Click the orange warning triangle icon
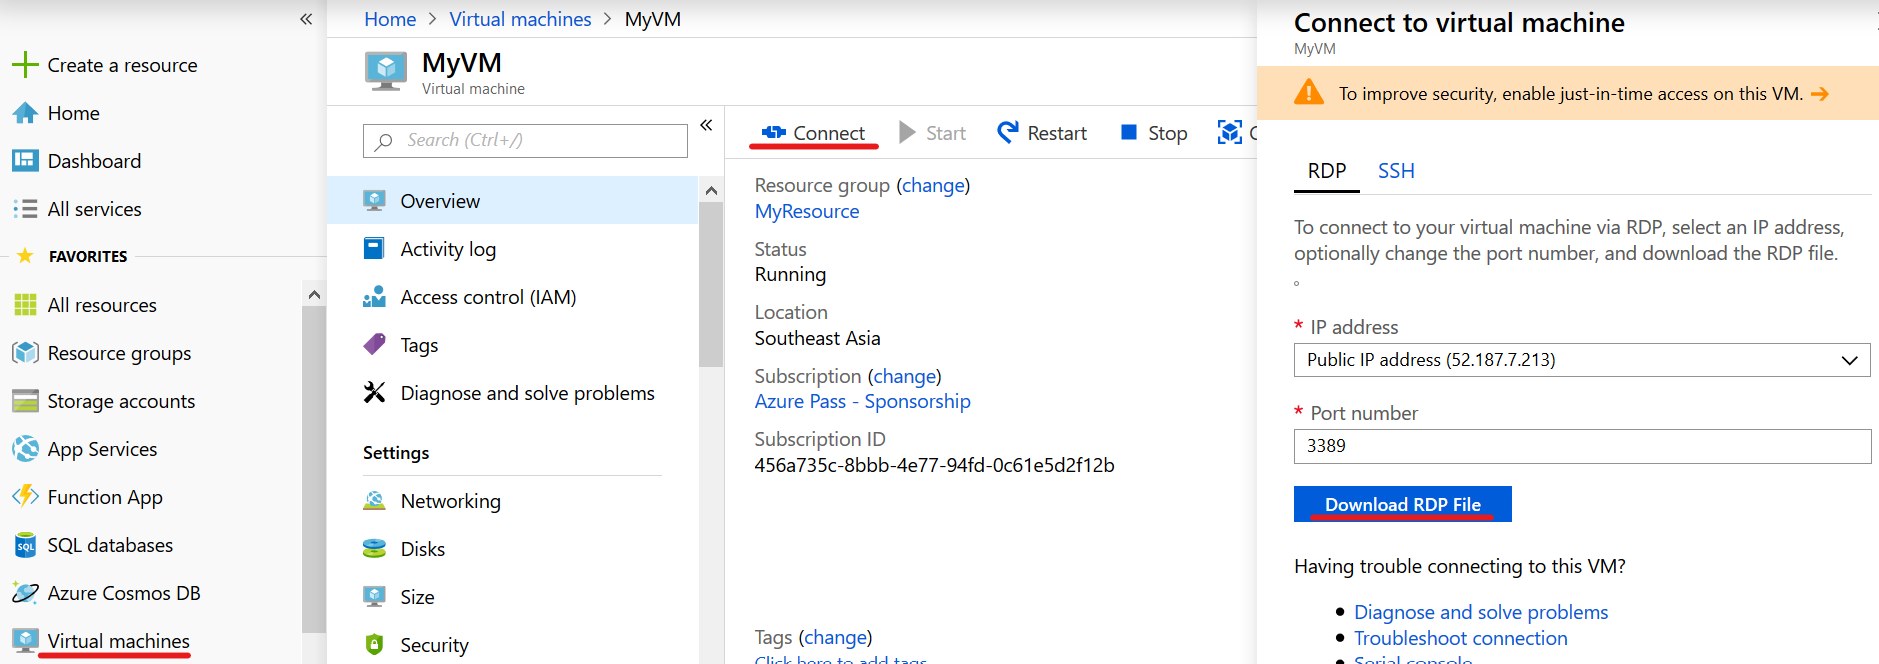 pyautogui.click(x=1309, y=93)
